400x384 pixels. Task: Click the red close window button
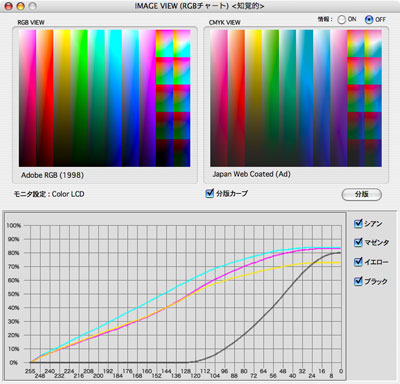(x=9, y=6)
